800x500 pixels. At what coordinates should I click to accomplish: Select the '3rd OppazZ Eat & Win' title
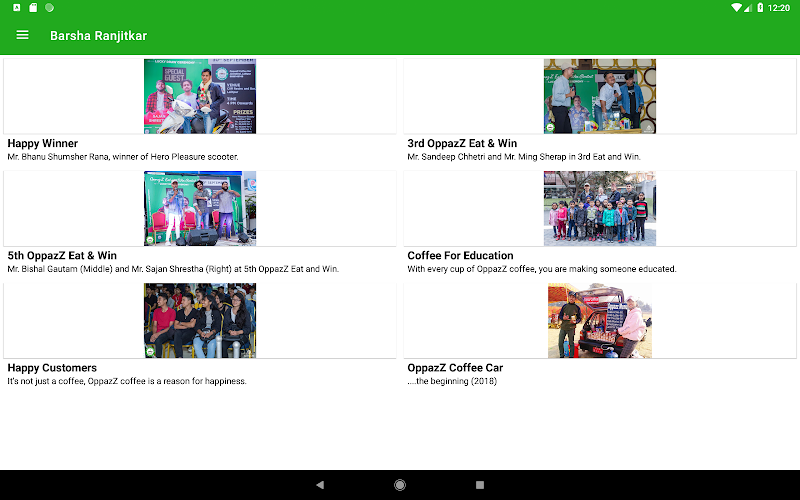462,143
